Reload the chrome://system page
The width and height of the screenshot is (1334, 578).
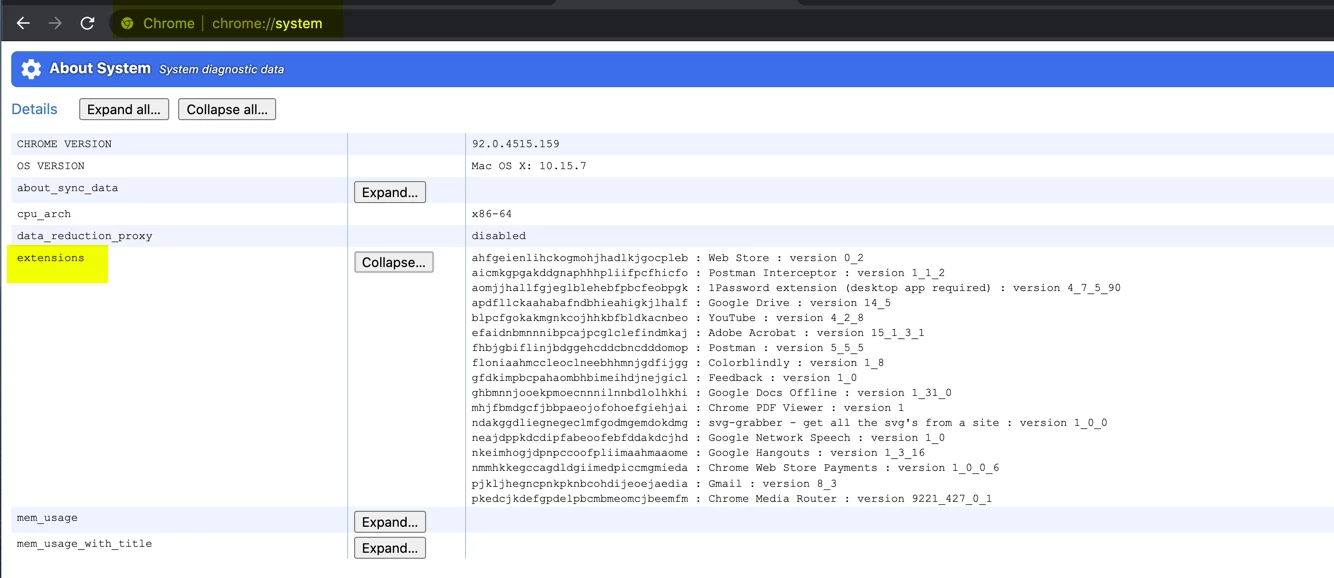click(88, 23)
